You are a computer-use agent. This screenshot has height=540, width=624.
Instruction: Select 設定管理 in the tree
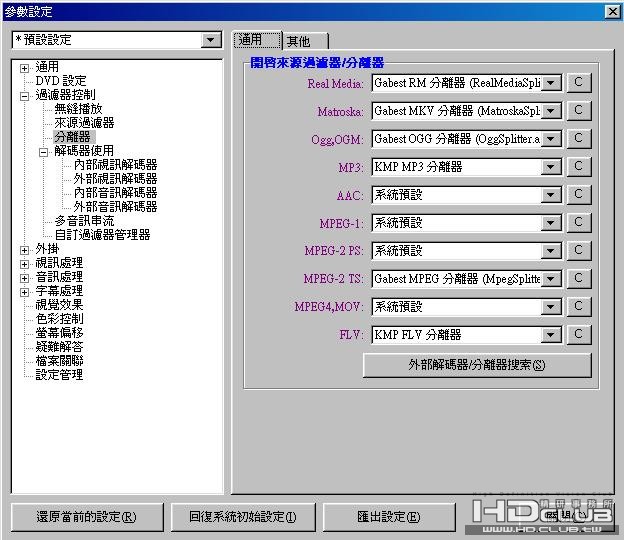click(59, 375)
